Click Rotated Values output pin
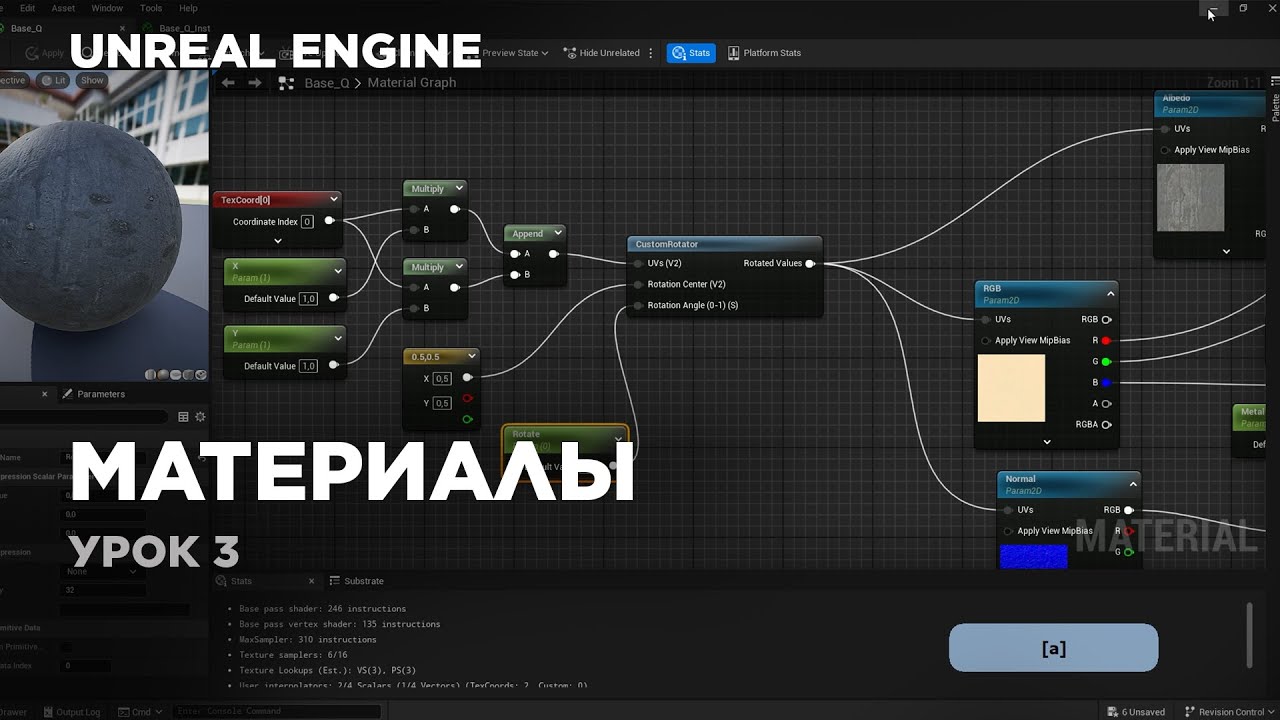Image resolution: width=1280 pixels, height=720 pixels. click(810, 264)
